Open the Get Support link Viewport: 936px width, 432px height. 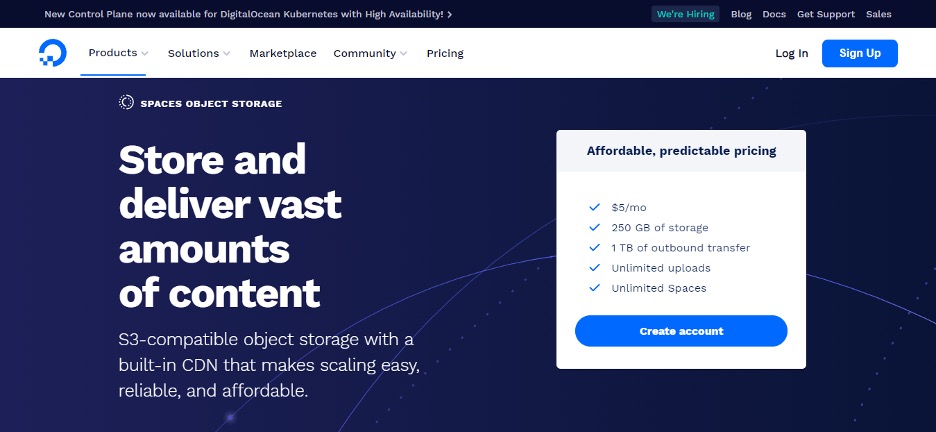[826, 15]
